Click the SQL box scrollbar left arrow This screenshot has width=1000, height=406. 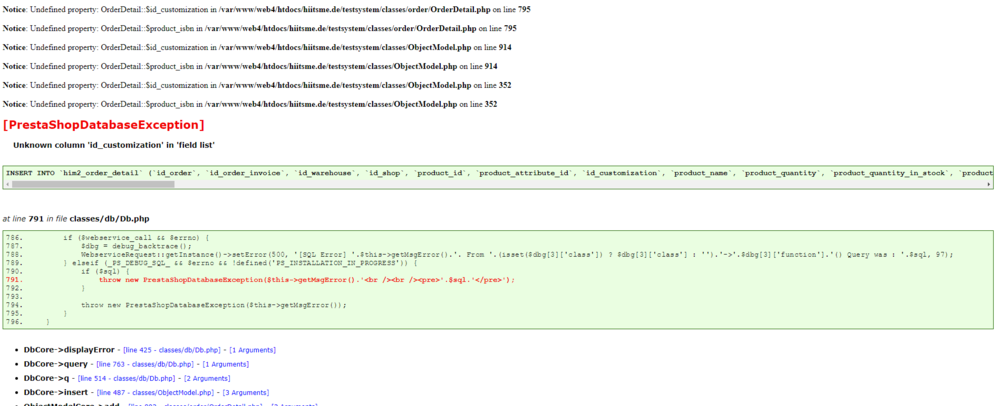point(6,184)
